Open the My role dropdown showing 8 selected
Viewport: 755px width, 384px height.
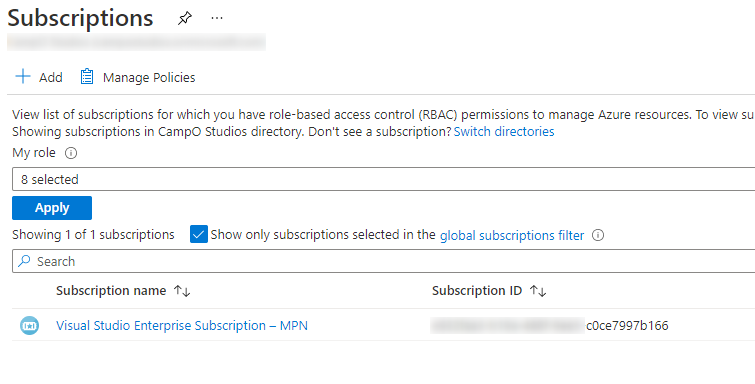[383, 179]
